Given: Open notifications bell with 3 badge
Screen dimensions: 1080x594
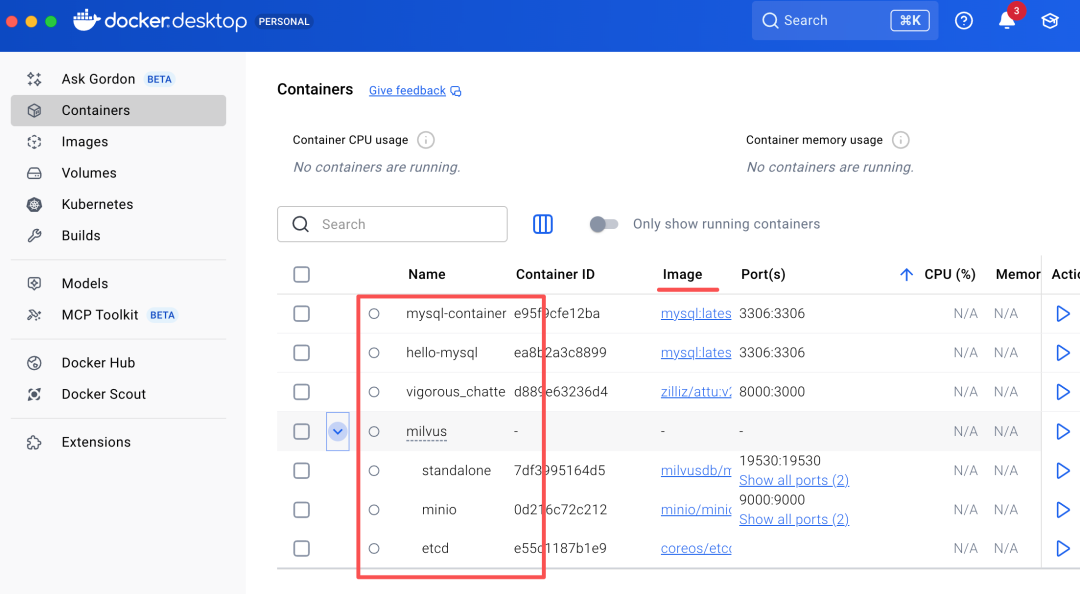Looking at the screenshot, I should coord(1007,19).
